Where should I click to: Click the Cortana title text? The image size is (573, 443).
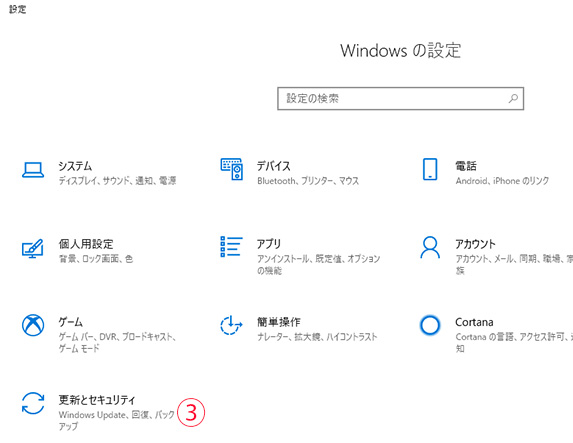point(474,322)
